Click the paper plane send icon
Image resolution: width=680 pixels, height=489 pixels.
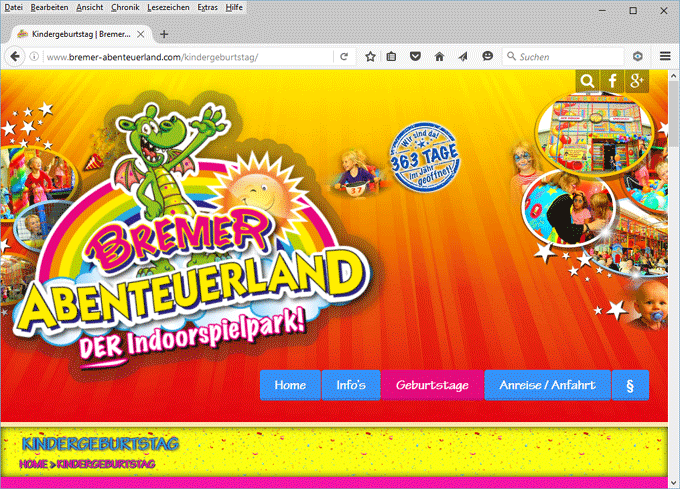(463, 56)
